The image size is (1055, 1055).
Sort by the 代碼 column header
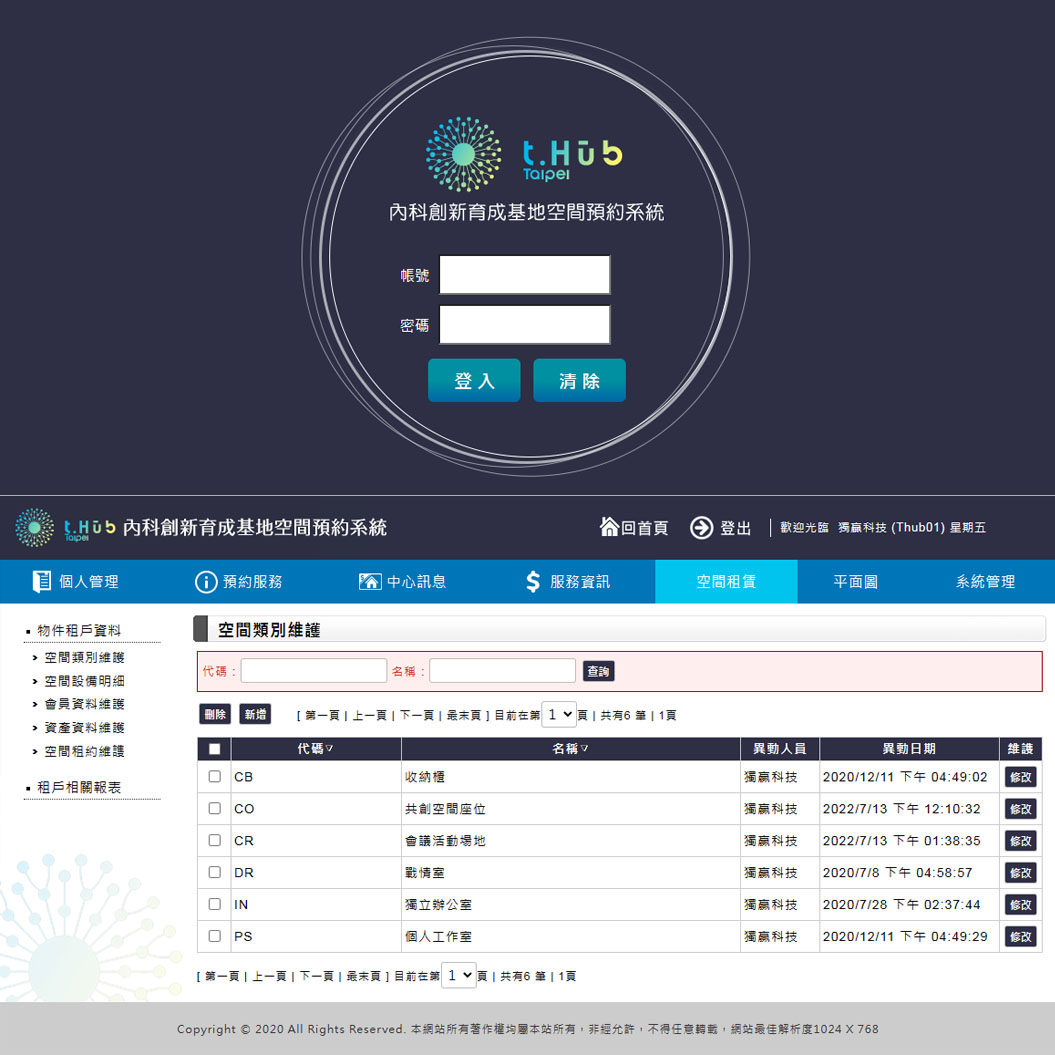pos(316,749)
